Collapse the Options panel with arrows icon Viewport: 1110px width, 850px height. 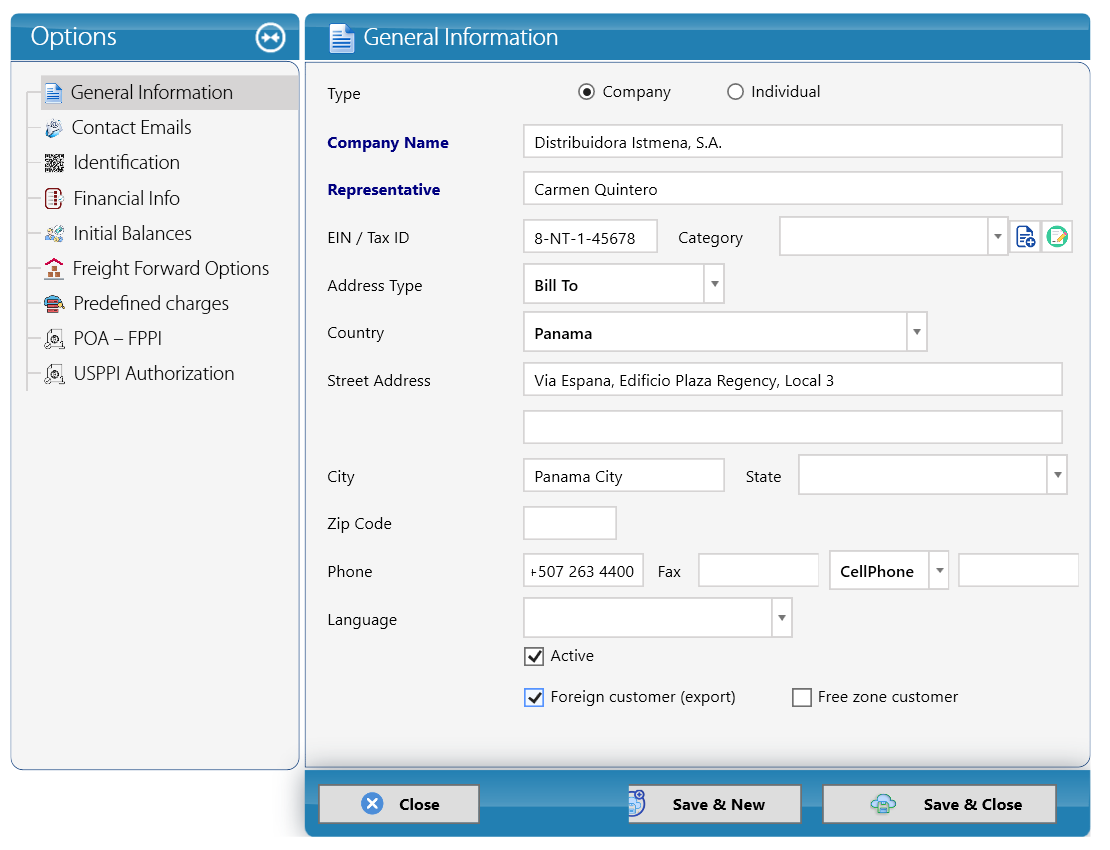270,38
